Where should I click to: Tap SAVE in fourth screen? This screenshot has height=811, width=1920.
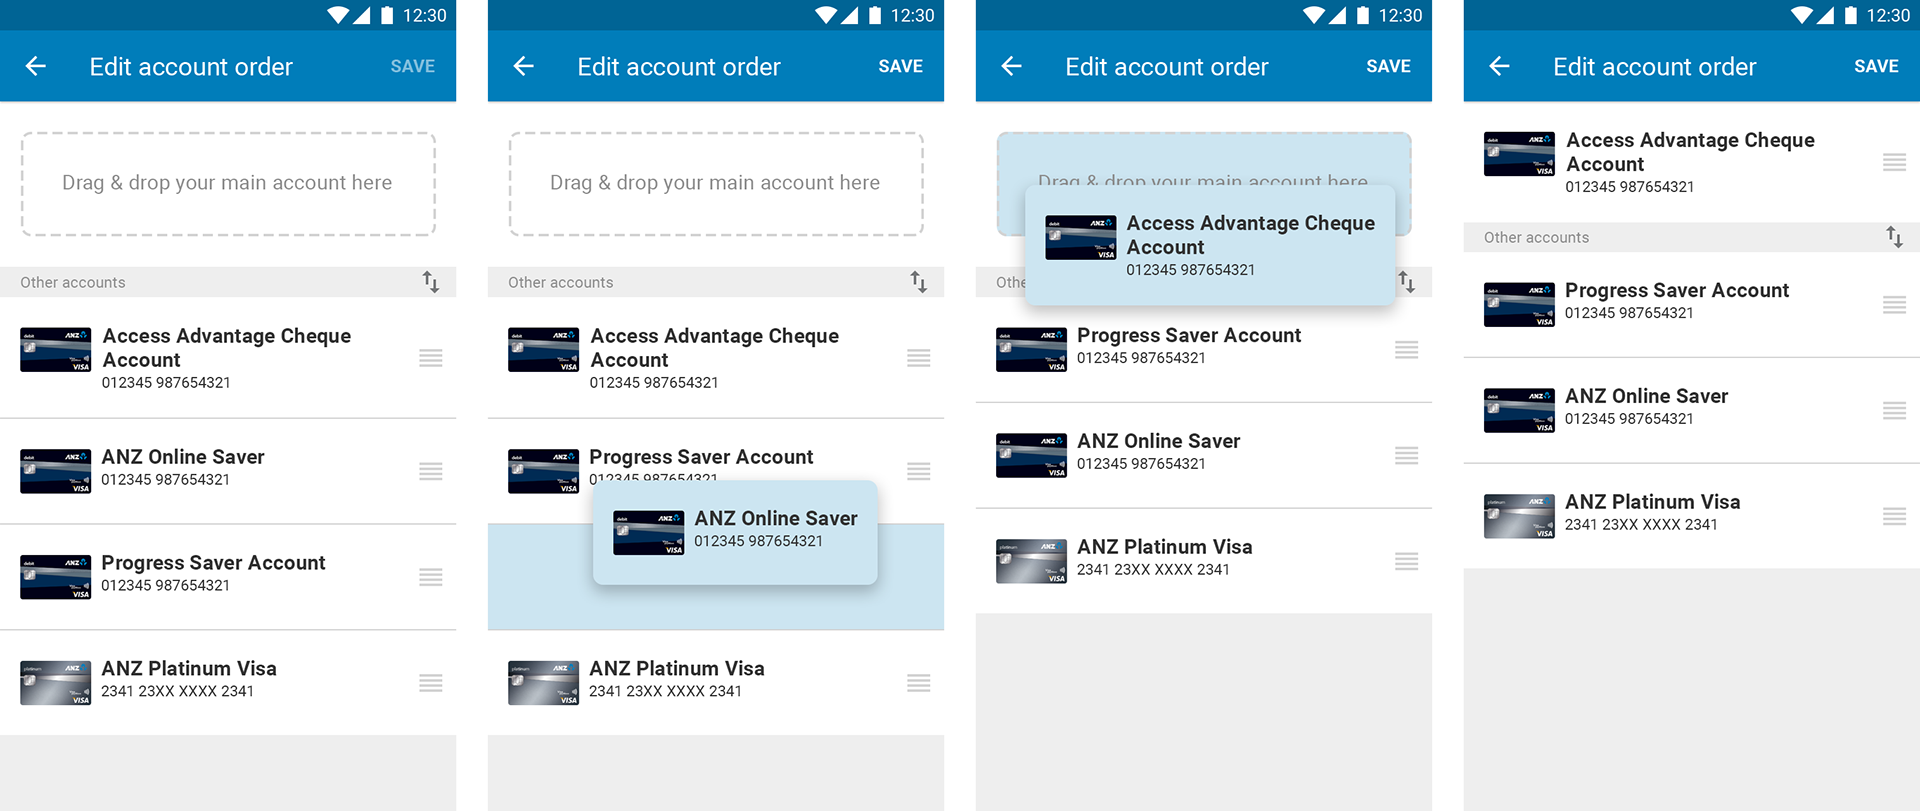tap(1877, 66)
